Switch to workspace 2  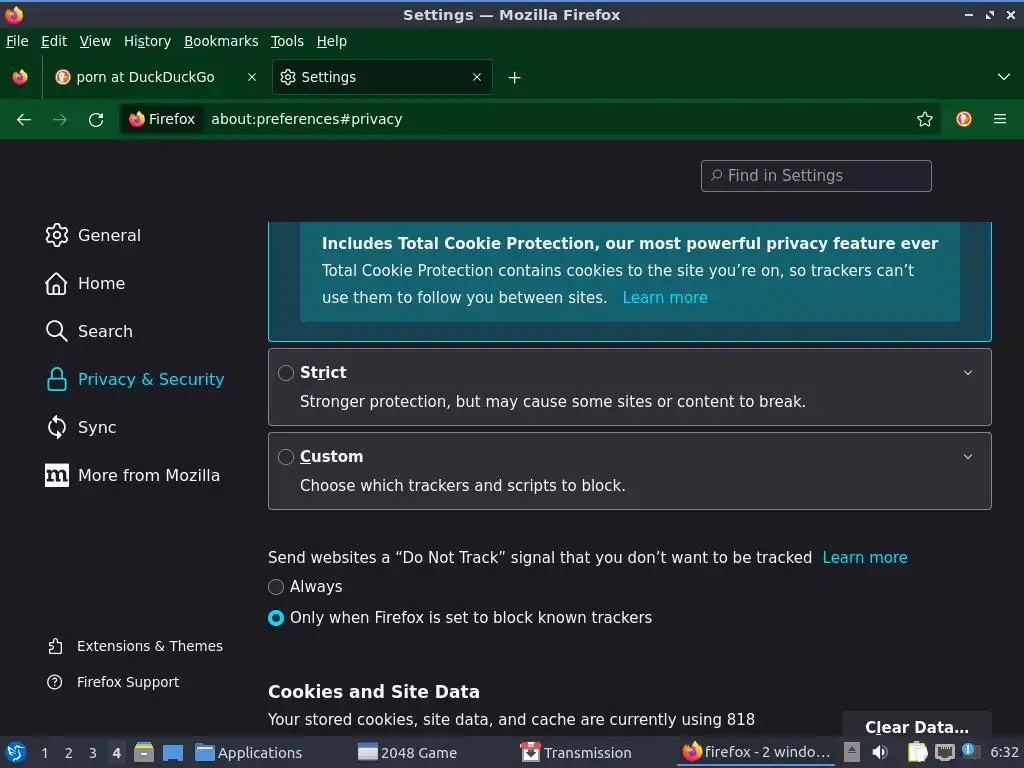pos(69,753)
